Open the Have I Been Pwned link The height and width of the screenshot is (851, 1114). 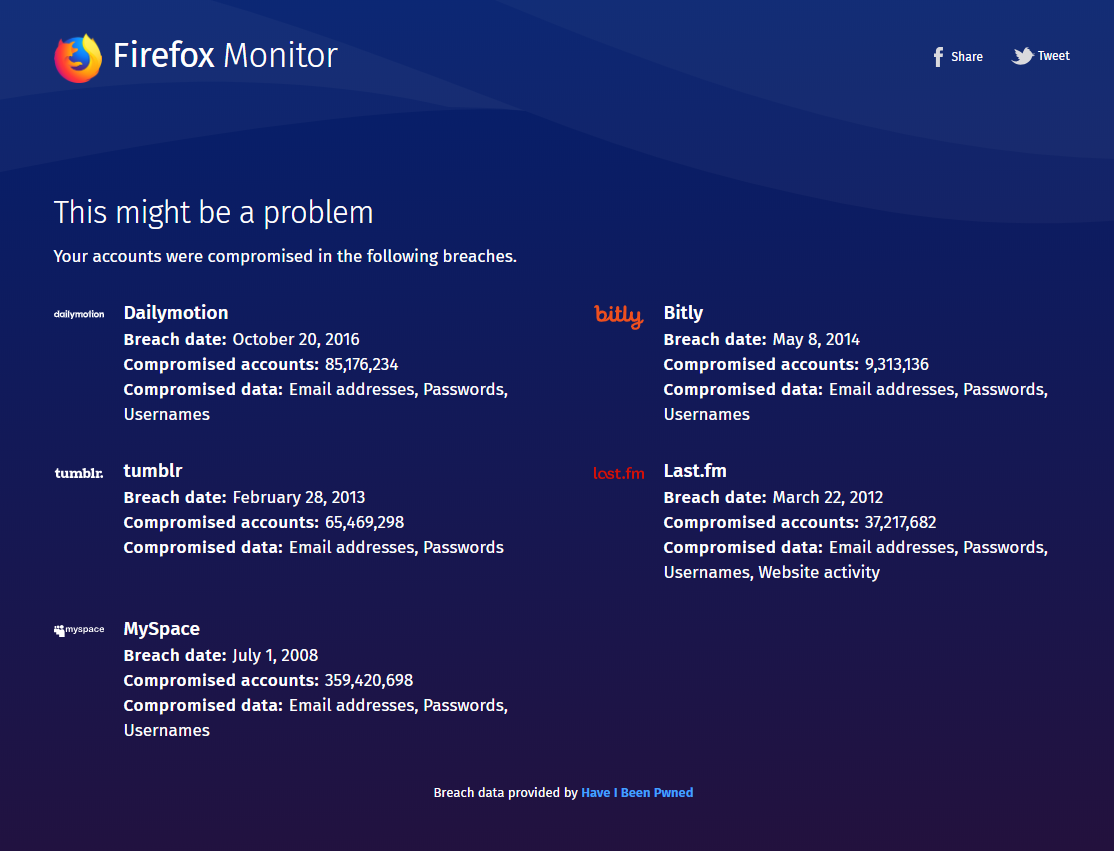[x=637, y=792]
